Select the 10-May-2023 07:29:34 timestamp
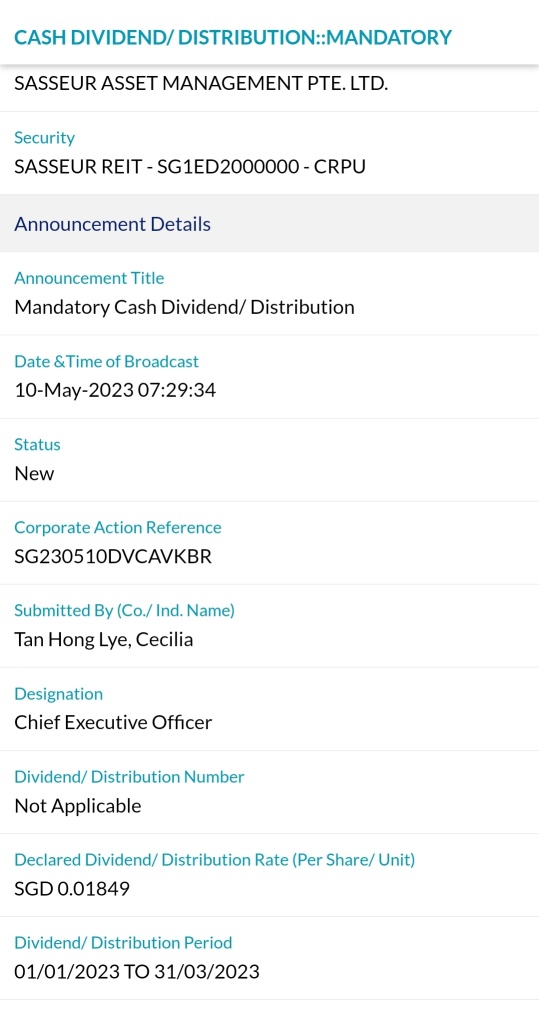The image size is (539, 1019). click(115, 390)
